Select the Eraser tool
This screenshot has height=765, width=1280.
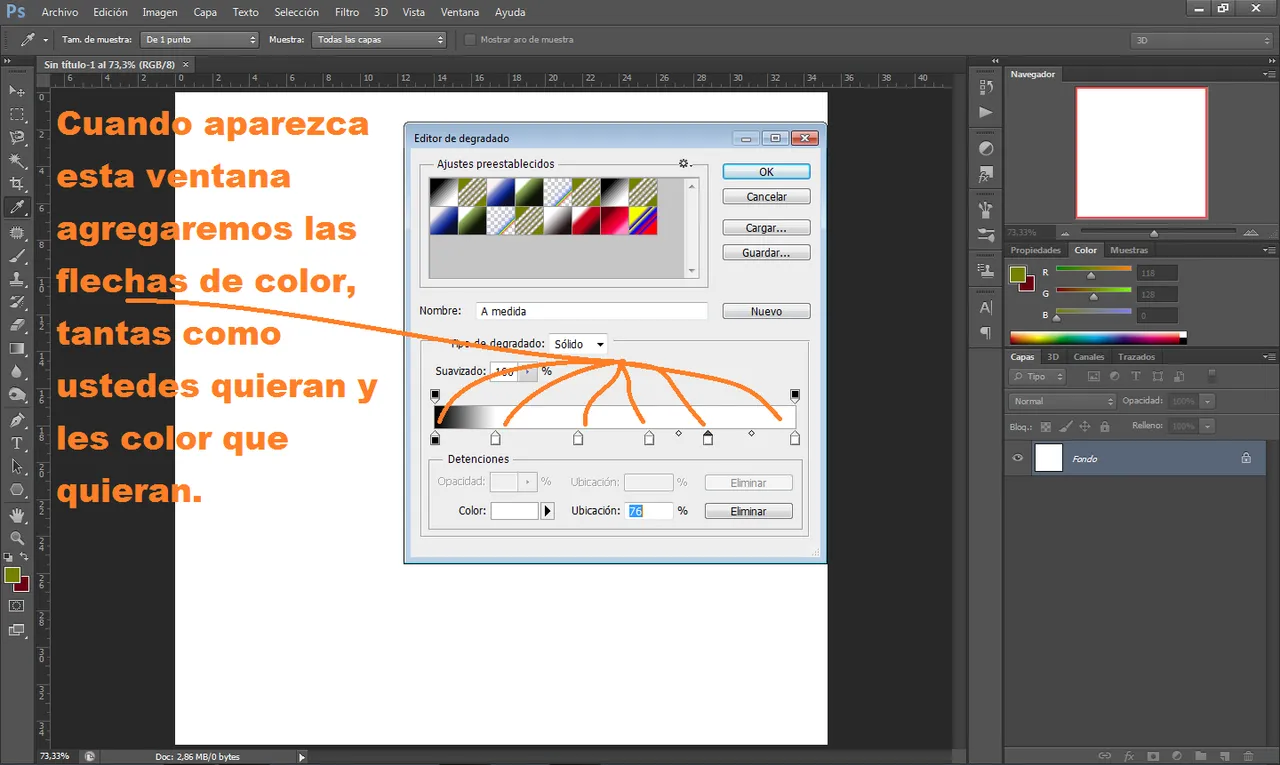click(17, 326)
